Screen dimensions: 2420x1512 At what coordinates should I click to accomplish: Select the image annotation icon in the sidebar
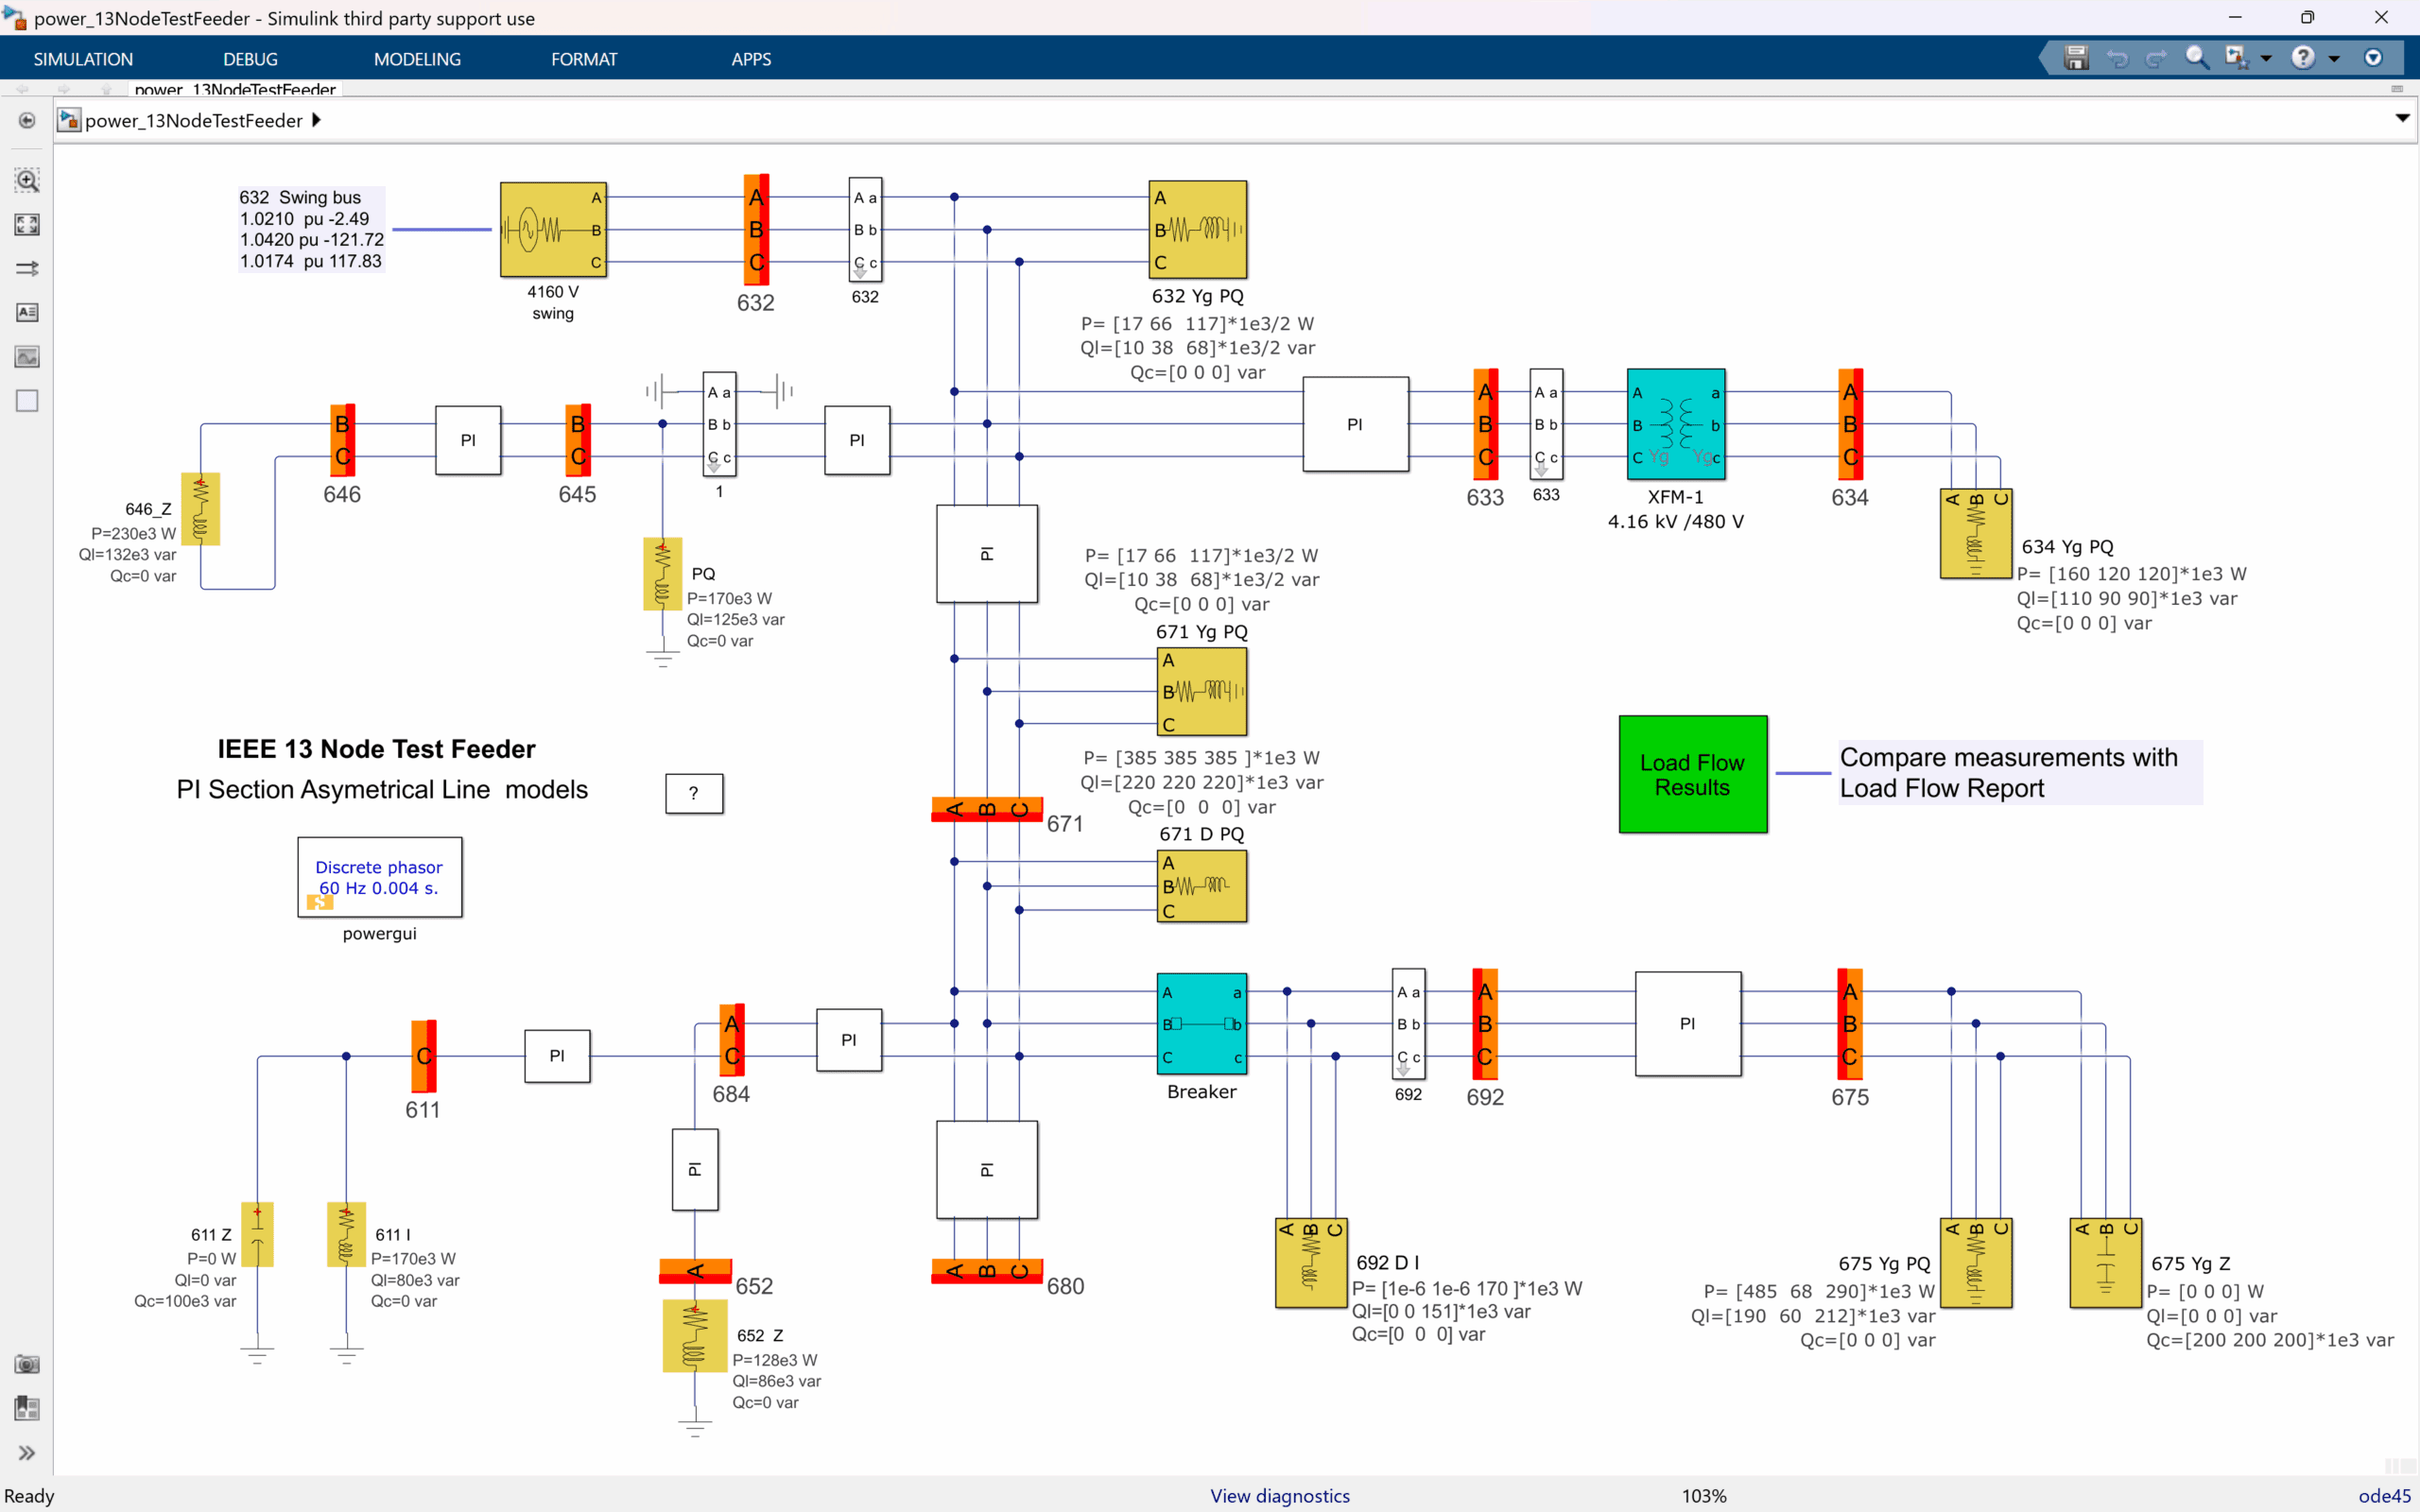pyautogui.click(x=27, y=356)
